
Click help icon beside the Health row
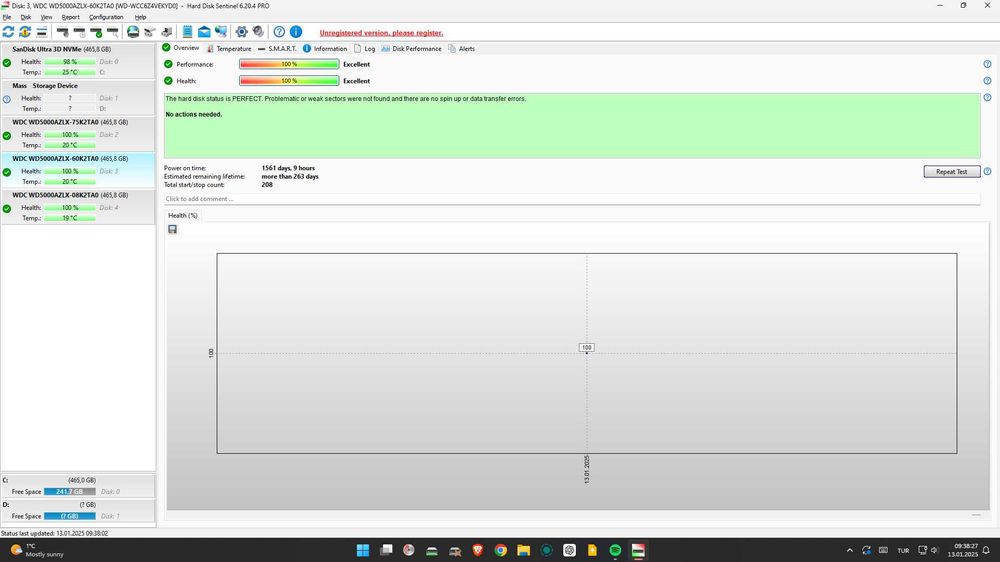[x=987, y=81]
